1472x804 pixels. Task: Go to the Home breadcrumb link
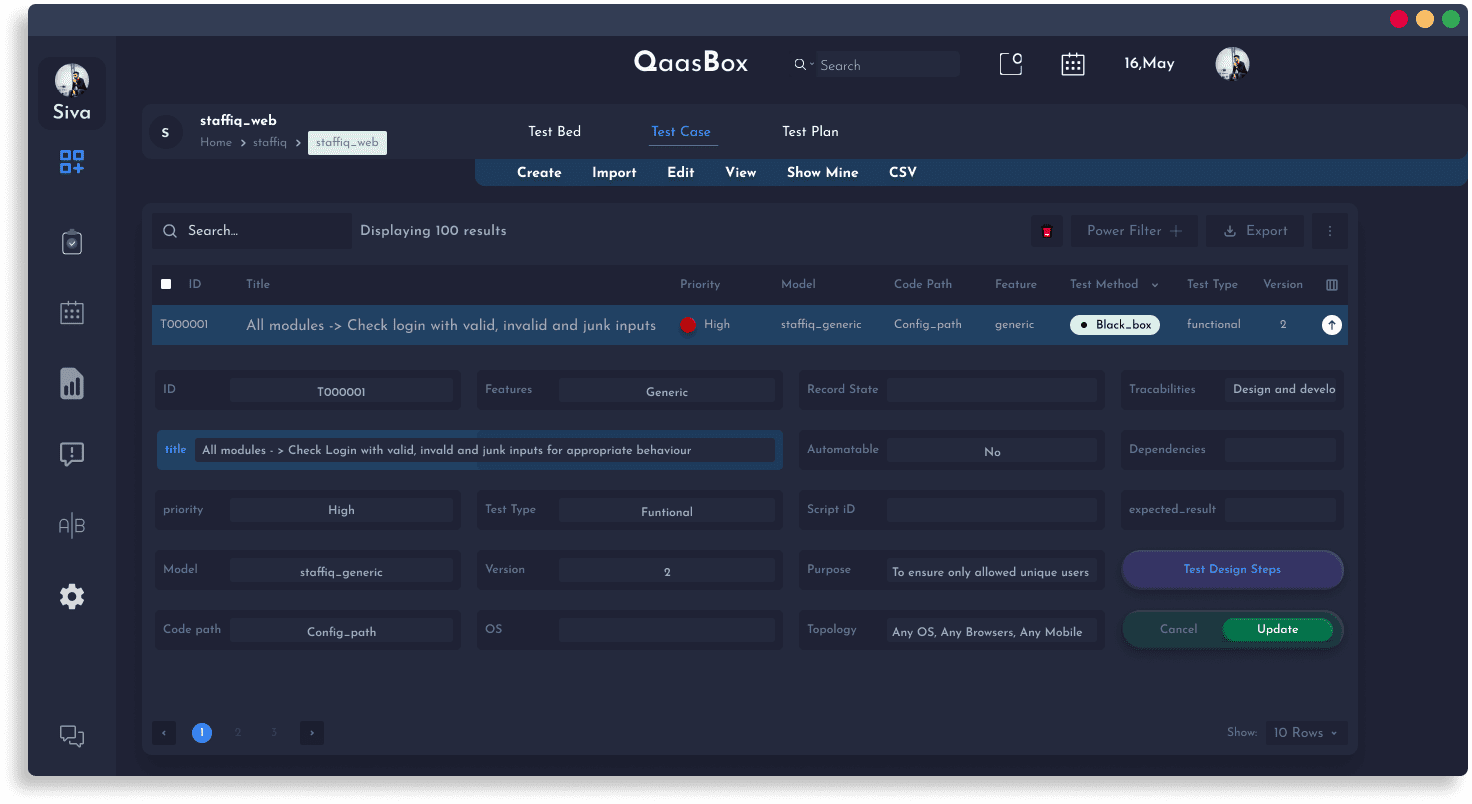(x=216, y=143)
